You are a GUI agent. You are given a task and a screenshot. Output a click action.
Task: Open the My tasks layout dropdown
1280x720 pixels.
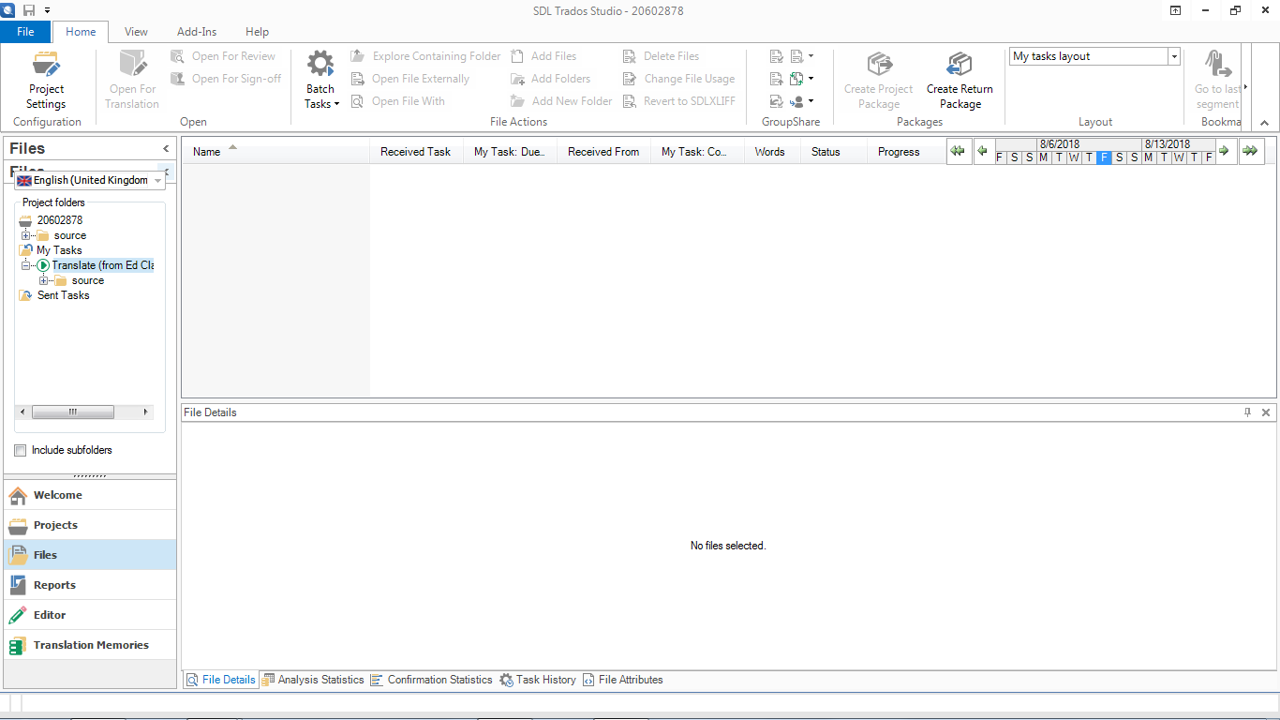coord(1174,56)
